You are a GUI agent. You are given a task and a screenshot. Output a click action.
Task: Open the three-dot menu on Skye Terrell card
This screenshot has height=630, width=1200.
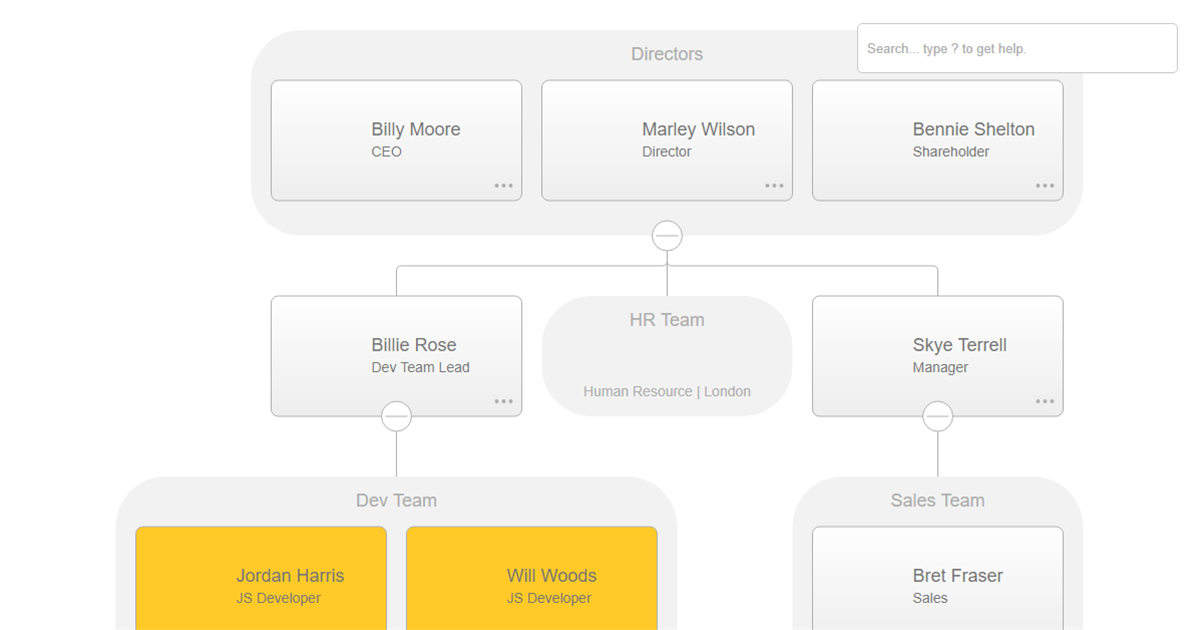(x=1045, y=402)
